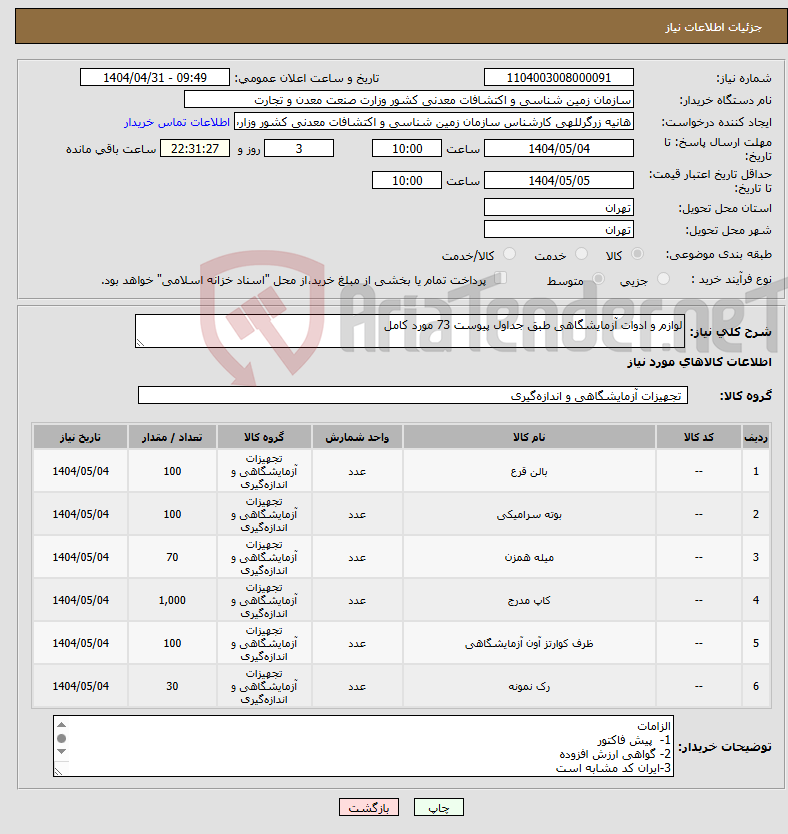This screenshot has height=834, width=788.
Task: Click the delivery city field تهران
Action: coord(559,229)
